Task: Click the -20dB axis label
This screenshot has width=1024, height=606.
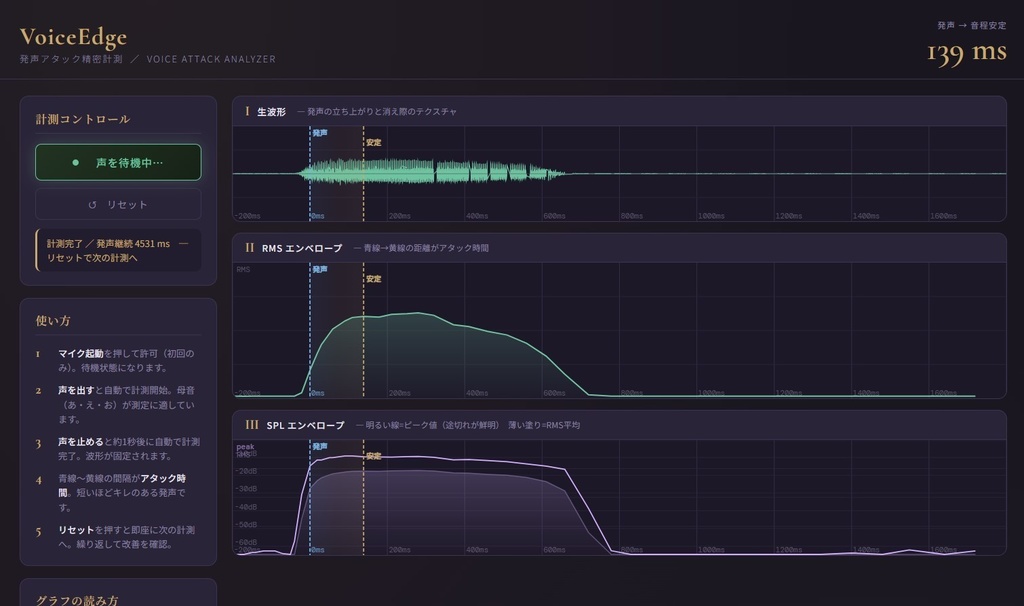Action: tap(246, 471)
